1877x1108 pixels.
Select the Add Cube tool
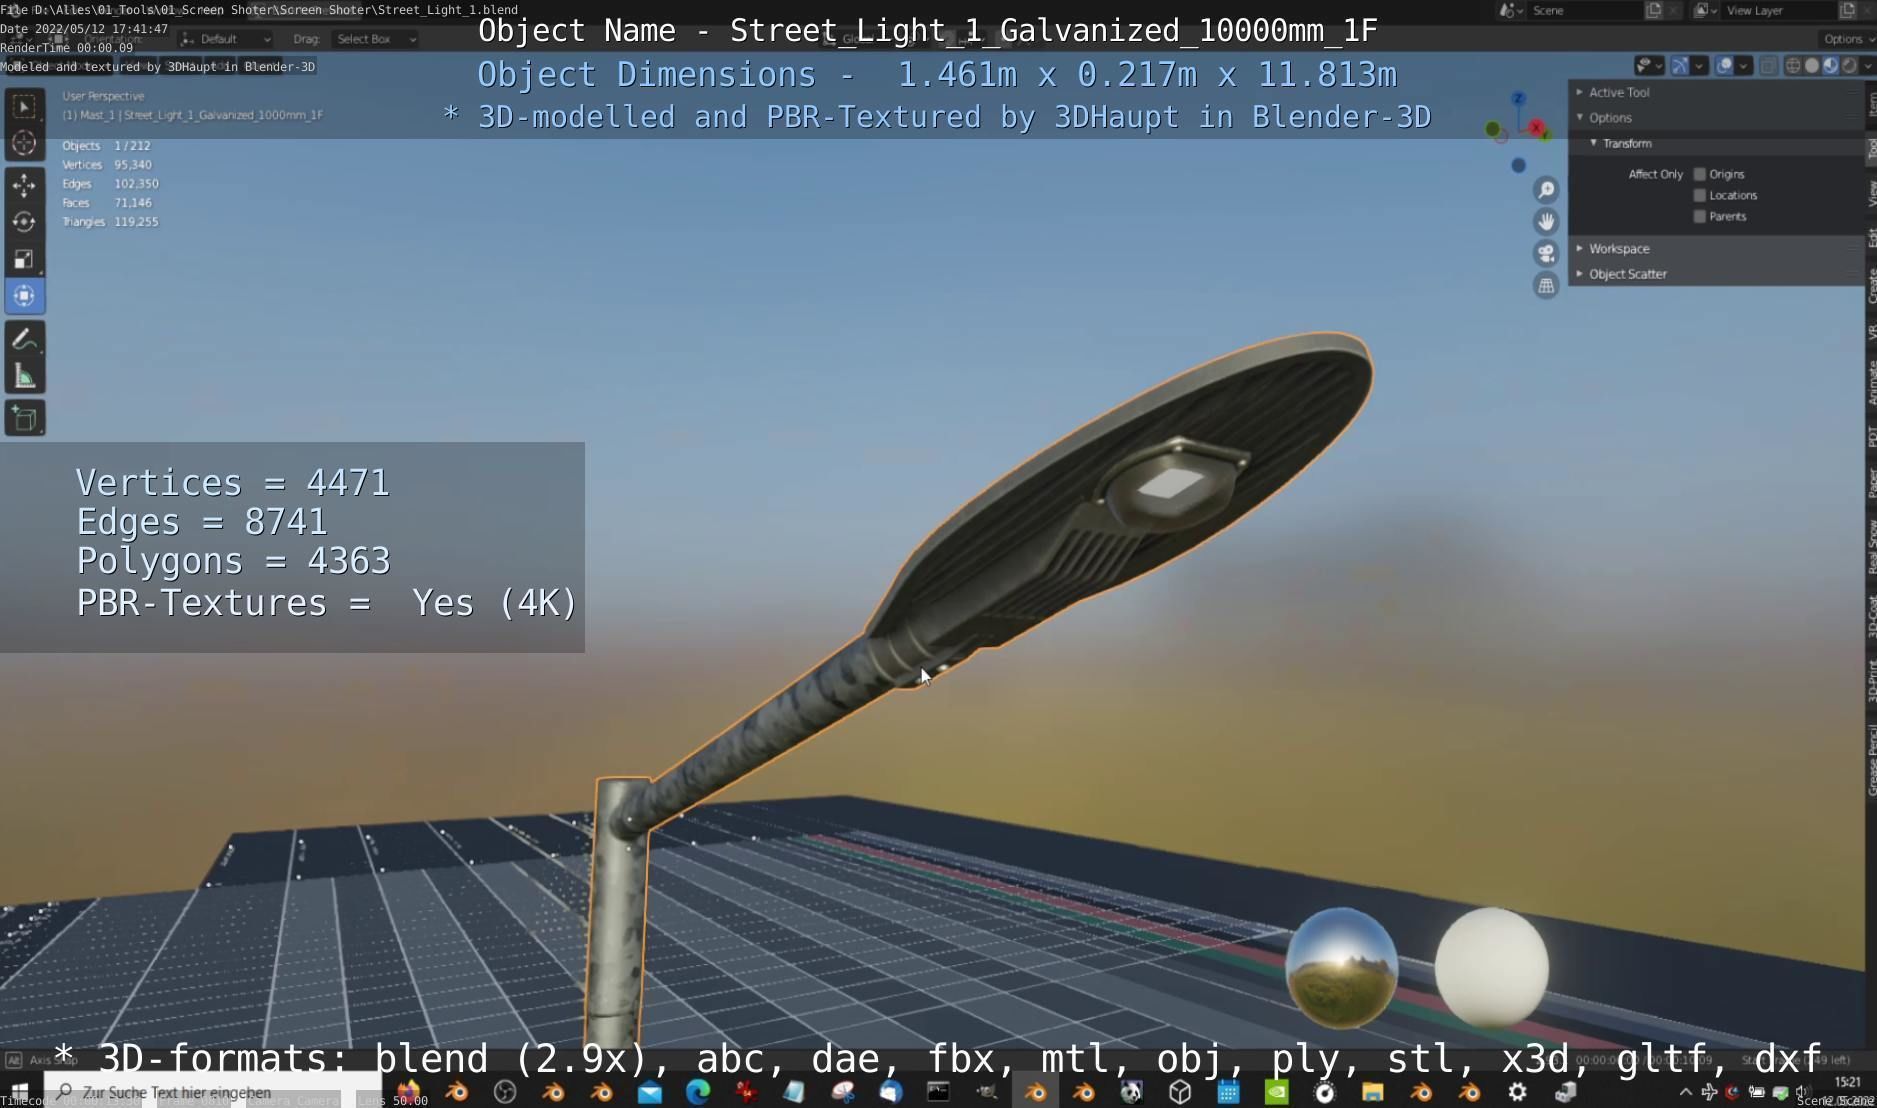(x=25, y=418)
